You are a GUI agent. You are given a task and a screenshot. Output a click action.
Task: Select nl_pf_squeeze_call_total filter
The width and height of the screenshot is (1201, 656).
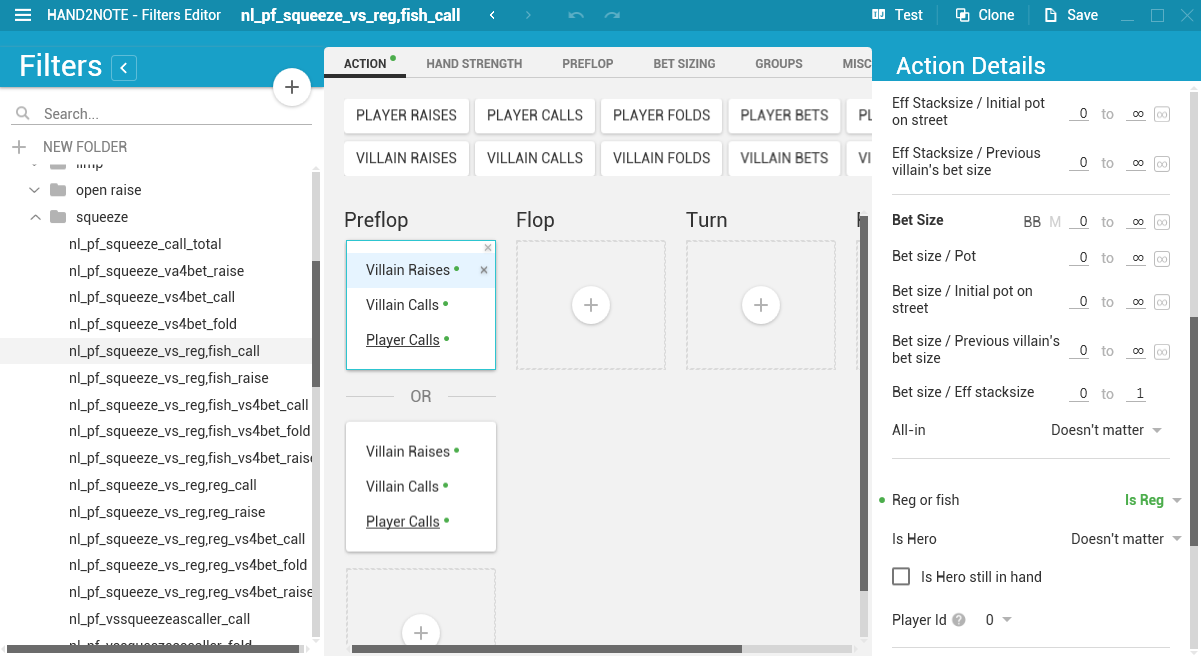pos(145,244)
